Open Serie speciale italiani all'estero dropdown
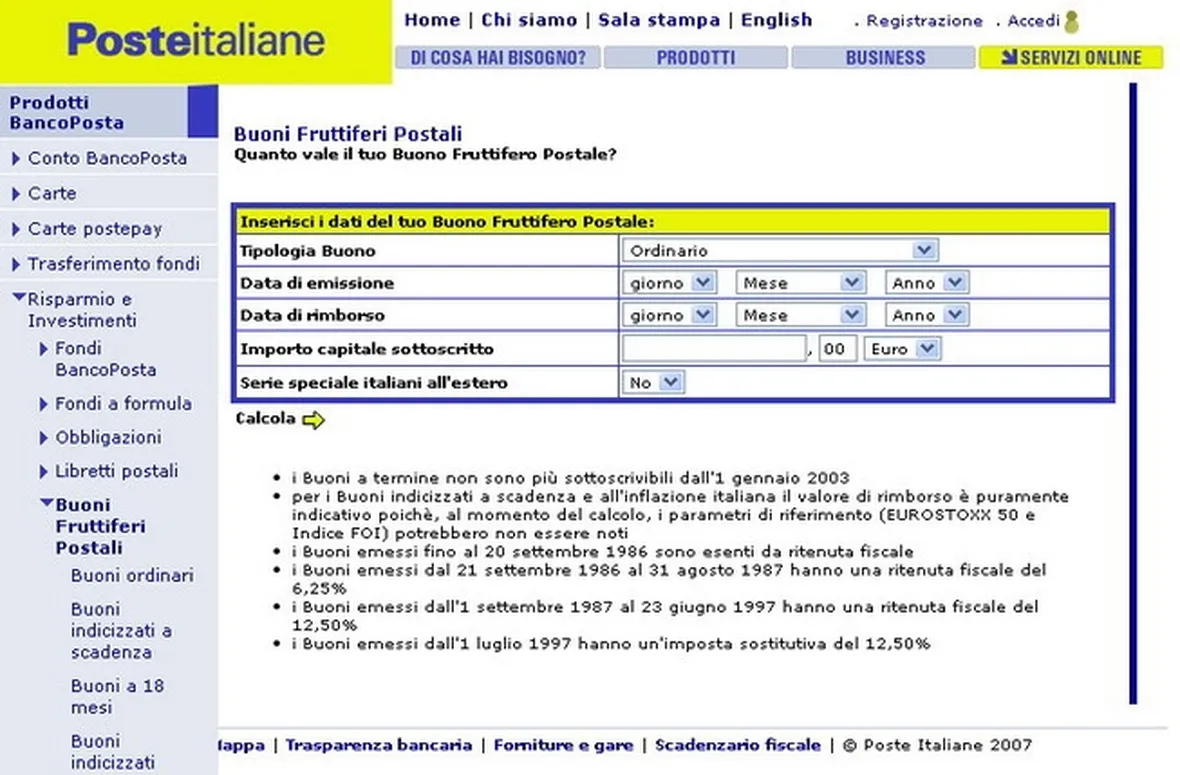 (x=652, y=382)
